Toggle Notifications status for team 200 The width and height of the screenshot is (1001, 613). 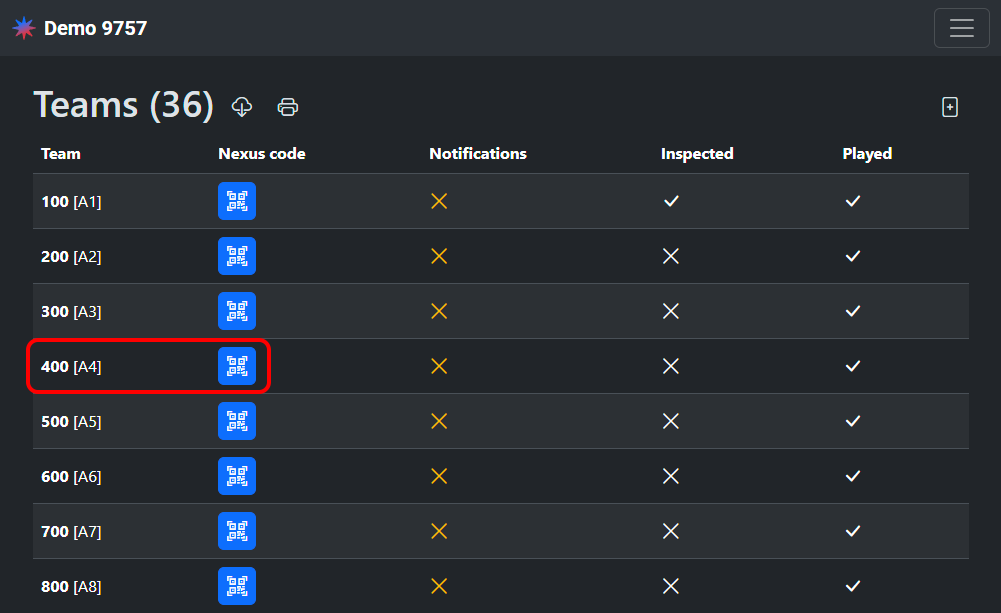pyautogui.click(x=438, y=256)
